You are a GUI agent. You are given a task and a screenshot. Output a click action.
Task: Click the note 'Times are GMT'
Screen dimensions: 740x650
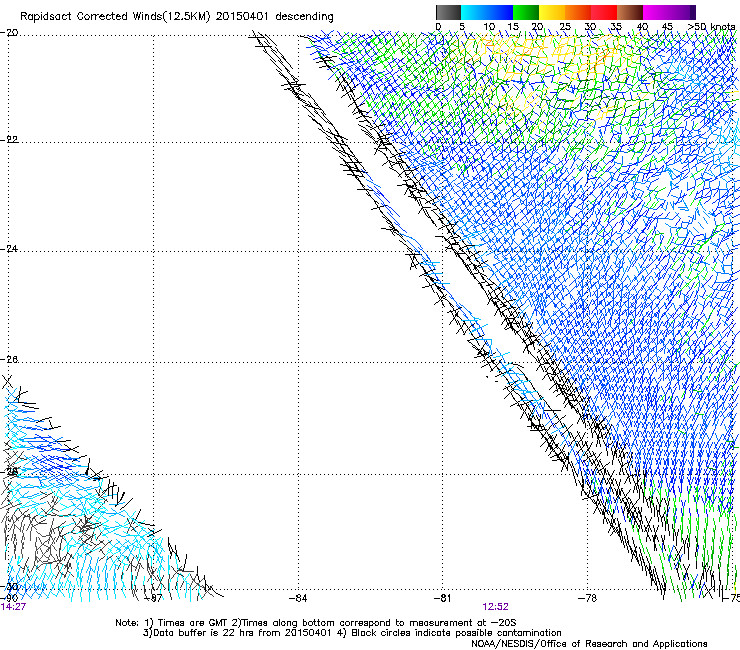(x=192, y=623)
